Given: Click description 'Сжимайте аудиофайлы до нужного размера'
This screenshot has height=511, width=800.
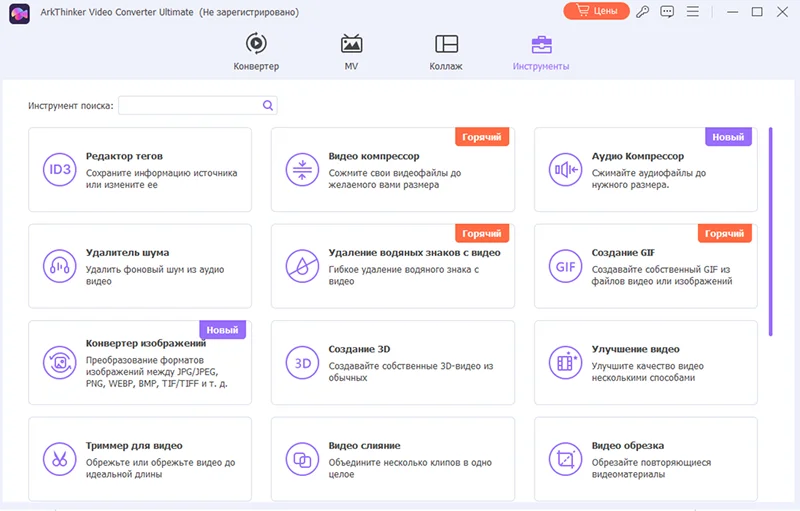Looking at the screenshot, I should (x=648, y=178).
